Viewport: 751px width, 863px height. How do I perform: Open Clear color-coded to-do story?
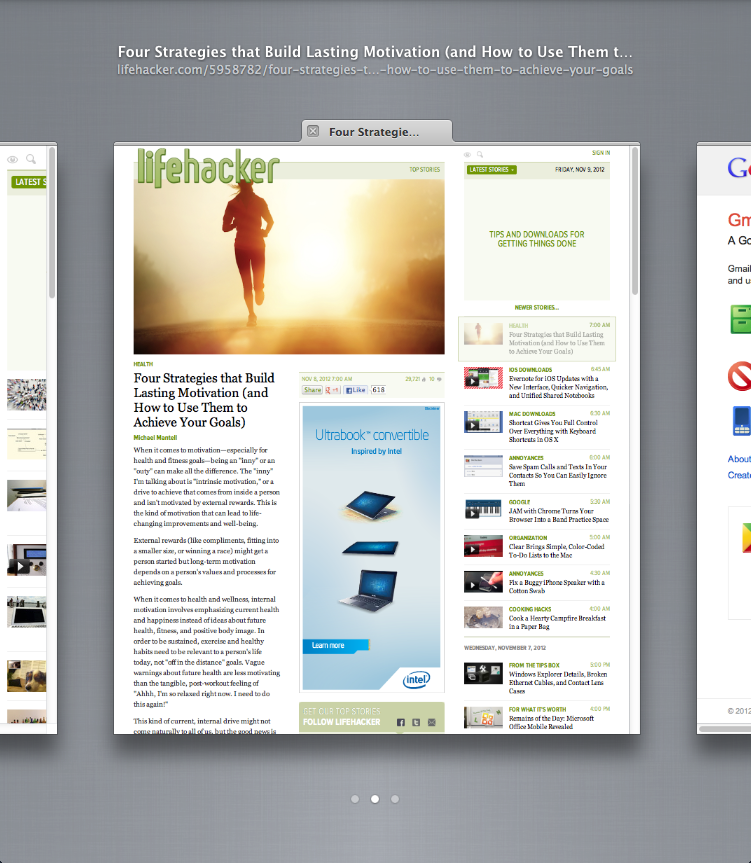point(556,551)
